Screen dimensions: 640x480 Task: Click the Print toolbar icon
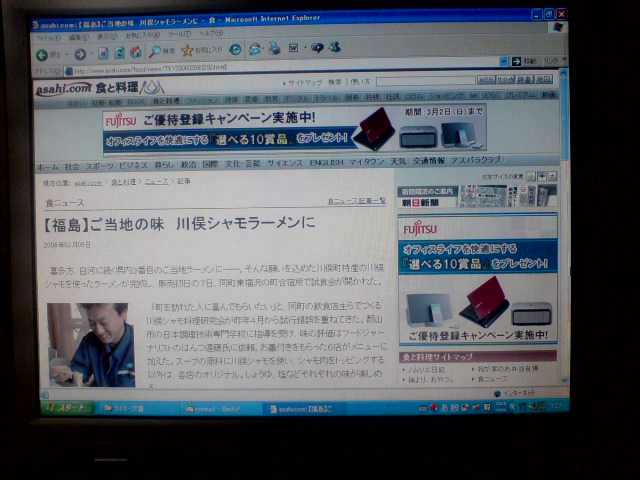274,49
